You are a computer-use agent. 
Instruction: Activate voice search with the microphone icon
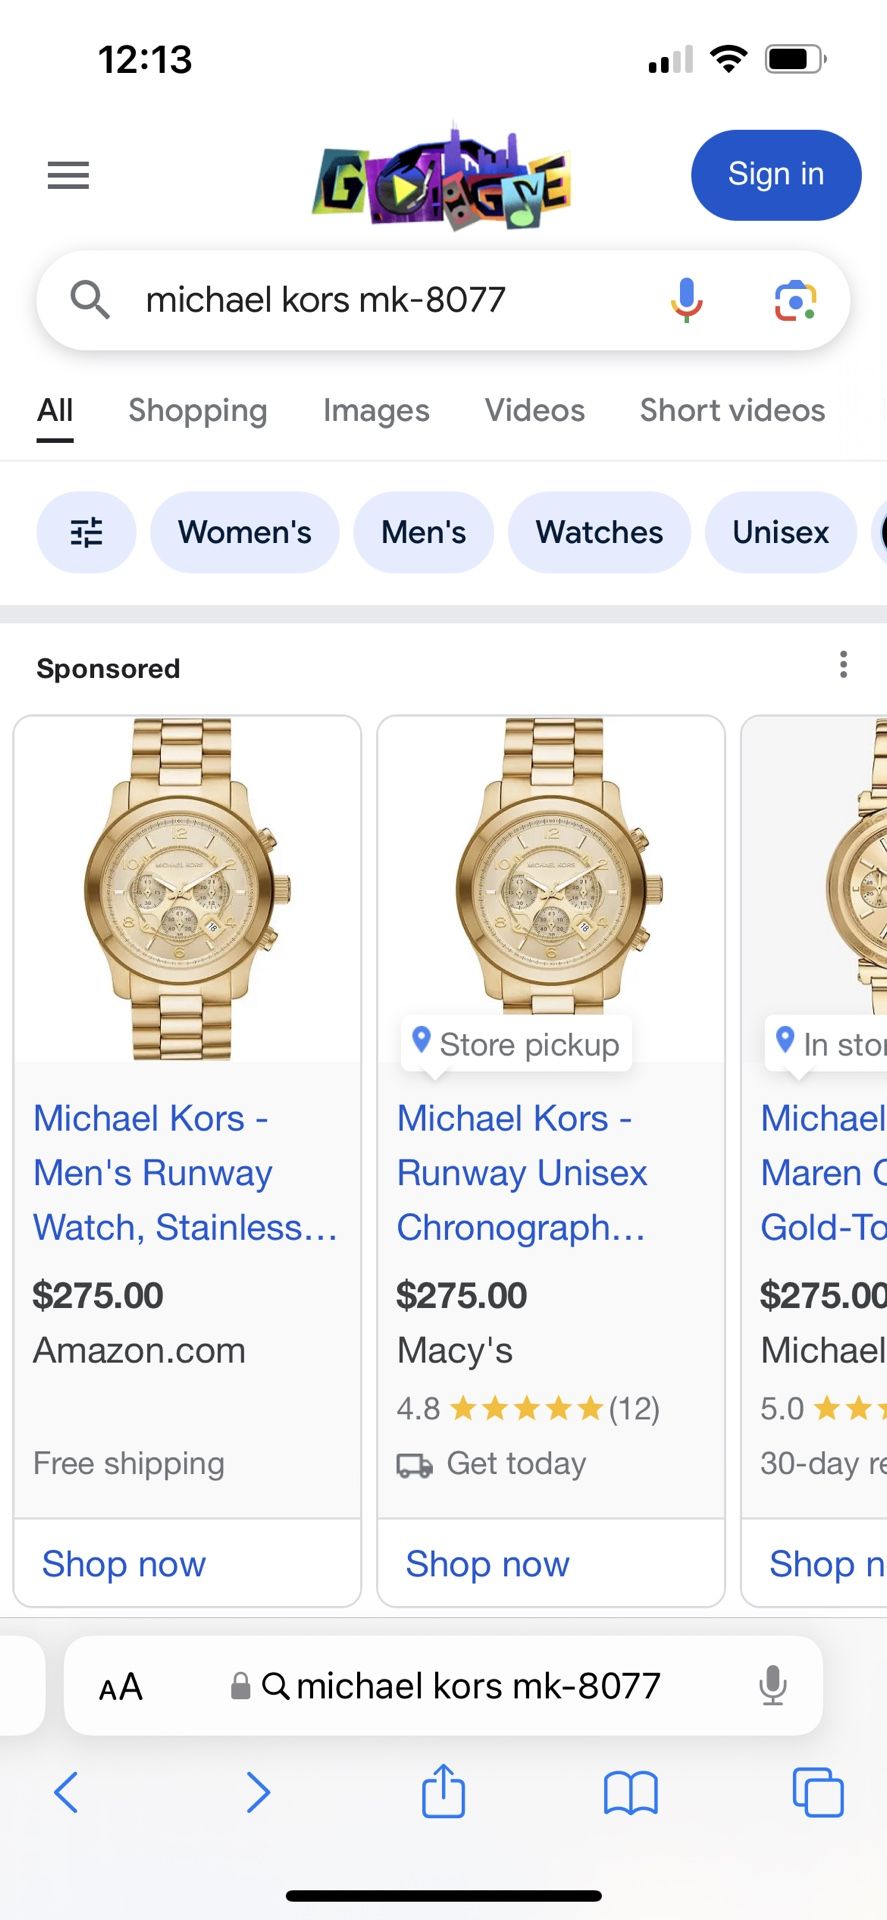tap(686, 299)
